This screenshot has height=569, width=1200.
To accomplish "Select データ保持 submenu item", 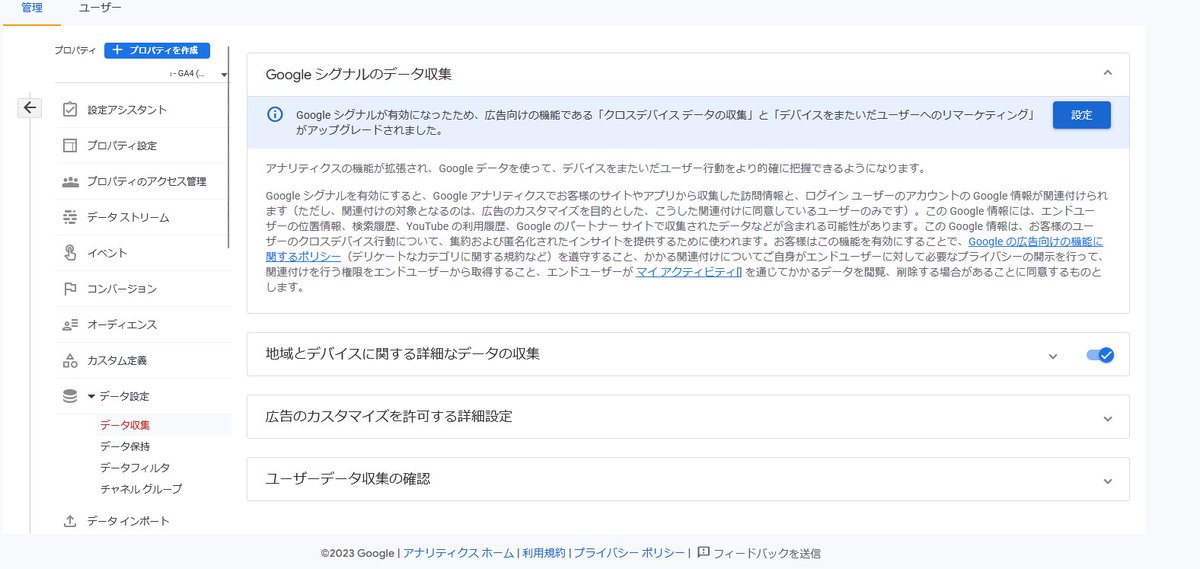I will (125, 446).
